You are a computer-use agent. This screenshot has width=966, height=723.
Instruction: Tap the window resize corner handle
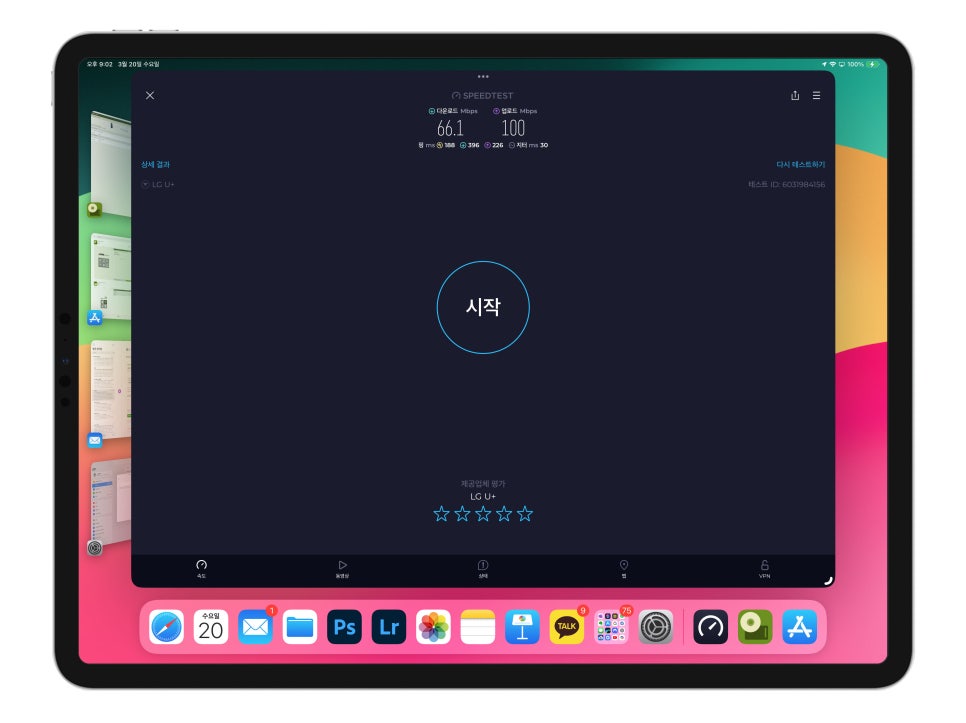click(829, 580)
